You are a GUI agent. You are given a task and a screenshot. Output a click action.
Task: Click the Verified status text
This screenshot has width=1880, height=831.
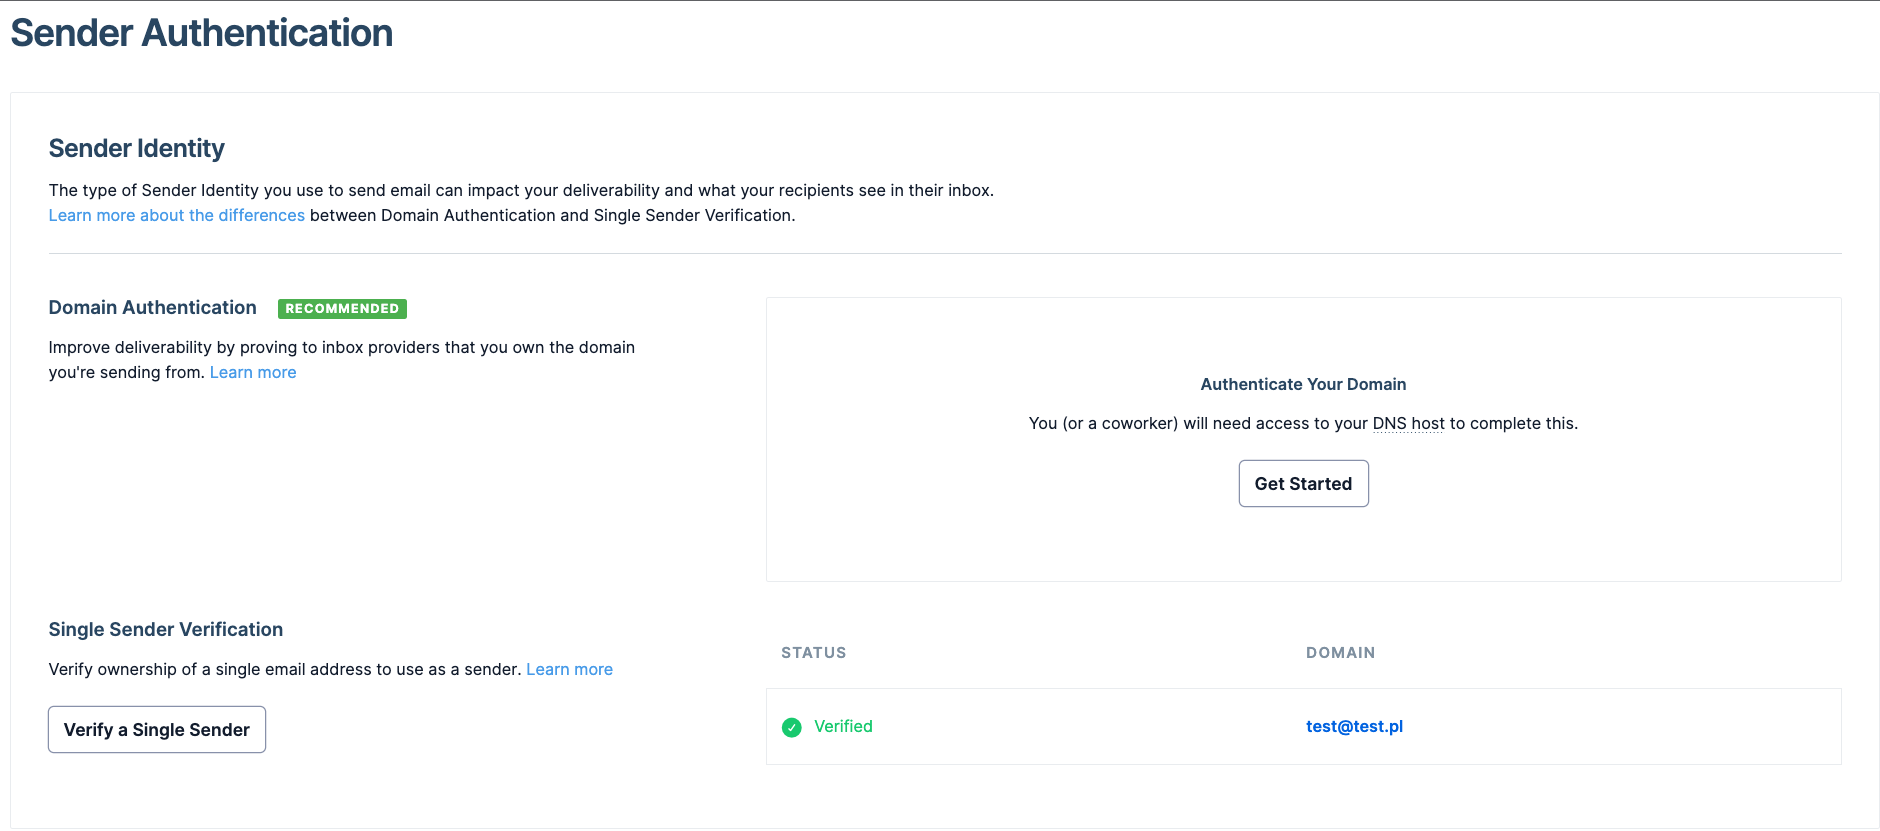pyautogui.click(x=843, y=726)
